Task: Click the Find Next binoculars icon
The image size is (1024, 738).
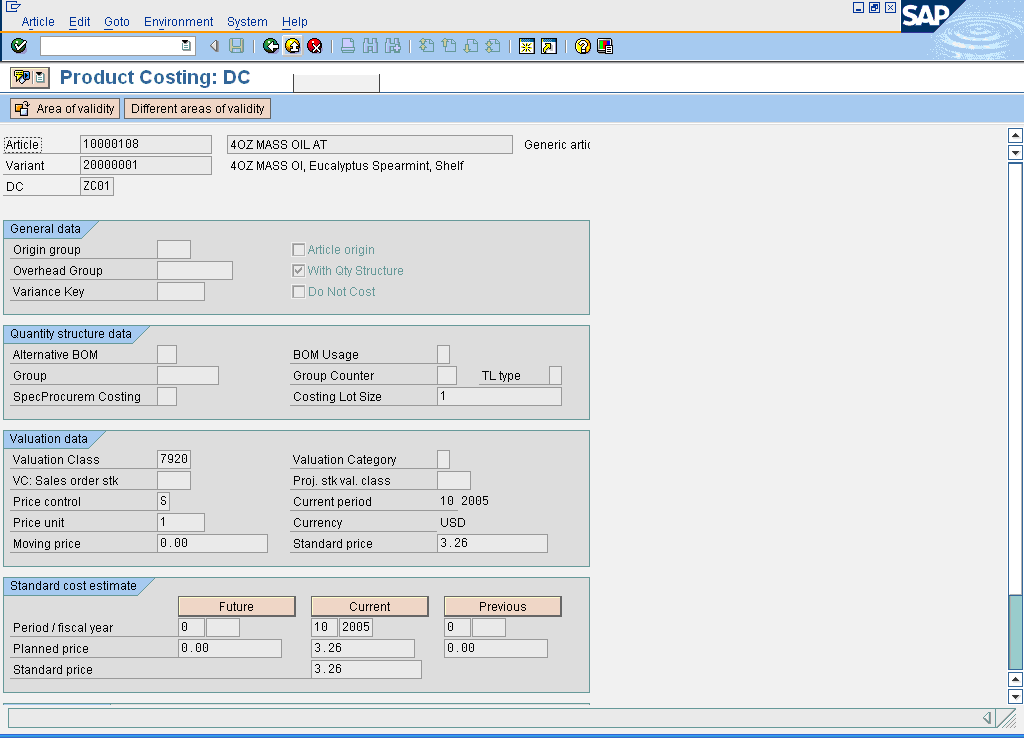Action: coord(392,46)
